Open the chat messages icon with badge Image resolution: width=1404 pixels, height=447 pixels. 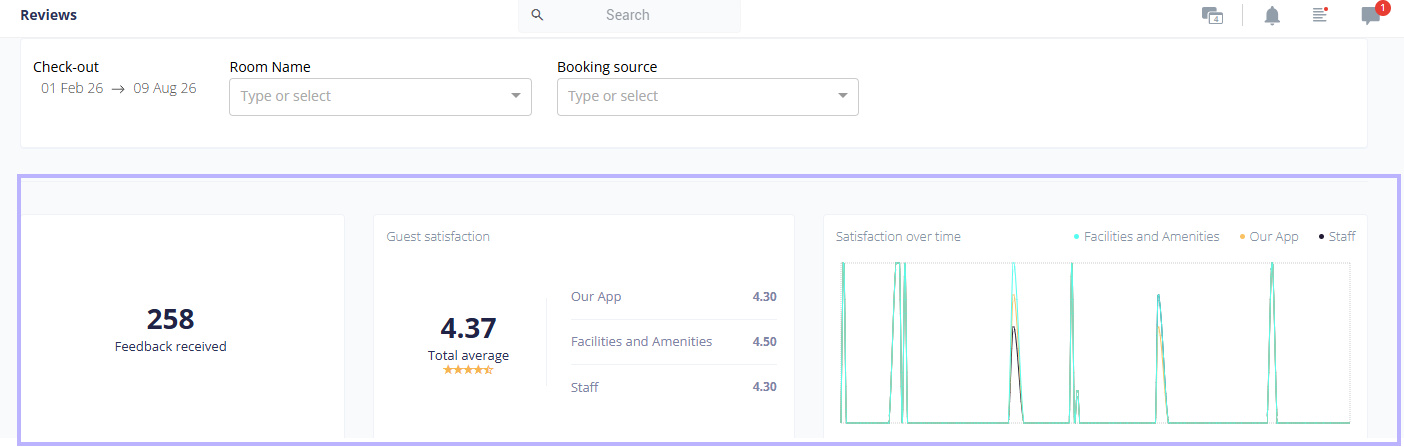[1371, 15]
